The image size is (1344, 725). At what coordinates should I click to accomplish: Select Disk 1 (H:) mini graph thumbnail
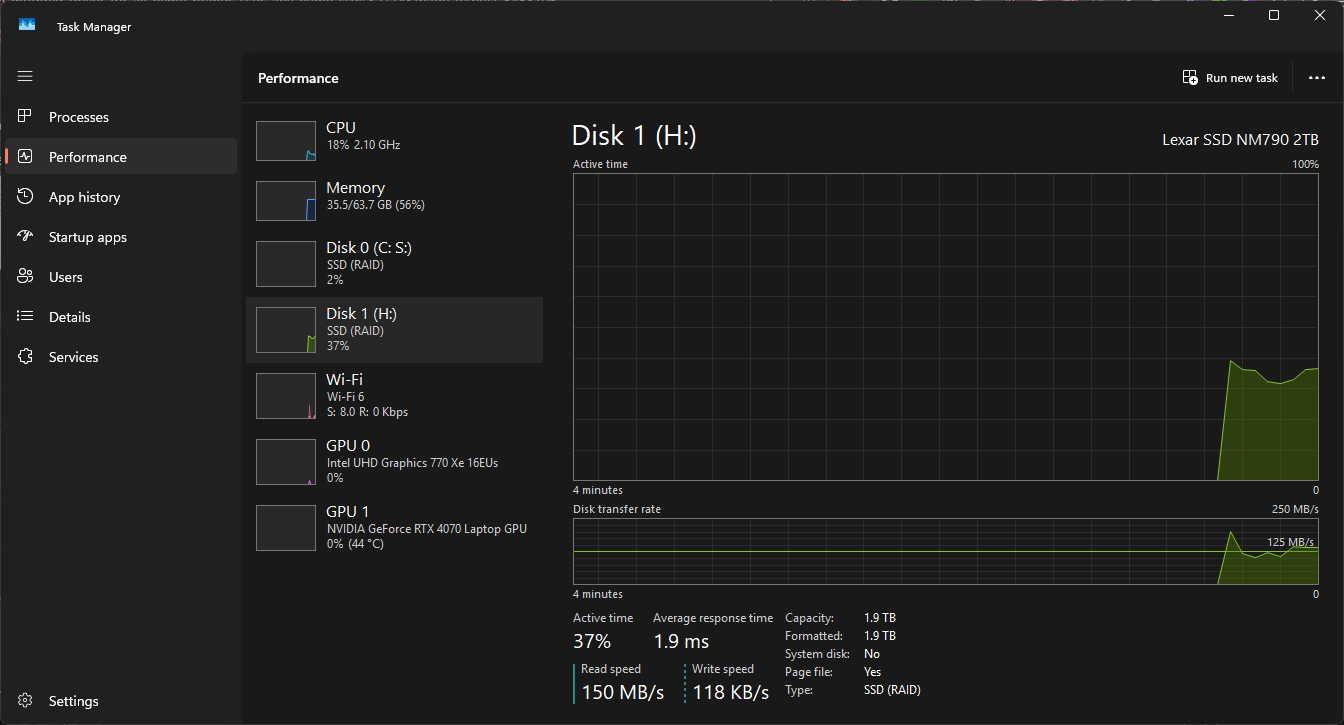[286, 330]
